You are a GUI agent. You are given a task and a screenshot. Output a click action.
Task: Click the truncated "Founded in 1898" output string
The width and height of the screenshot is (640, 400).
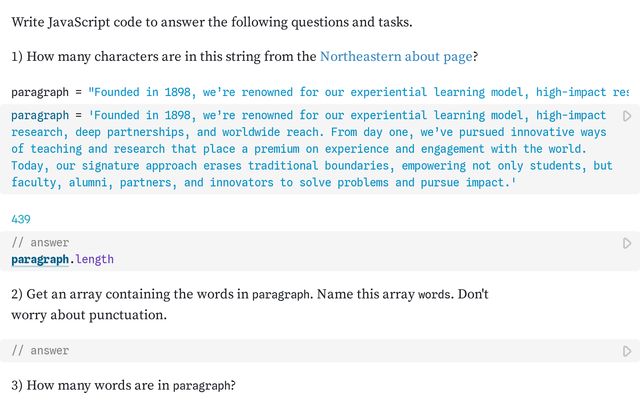click(x=358, y=92)
